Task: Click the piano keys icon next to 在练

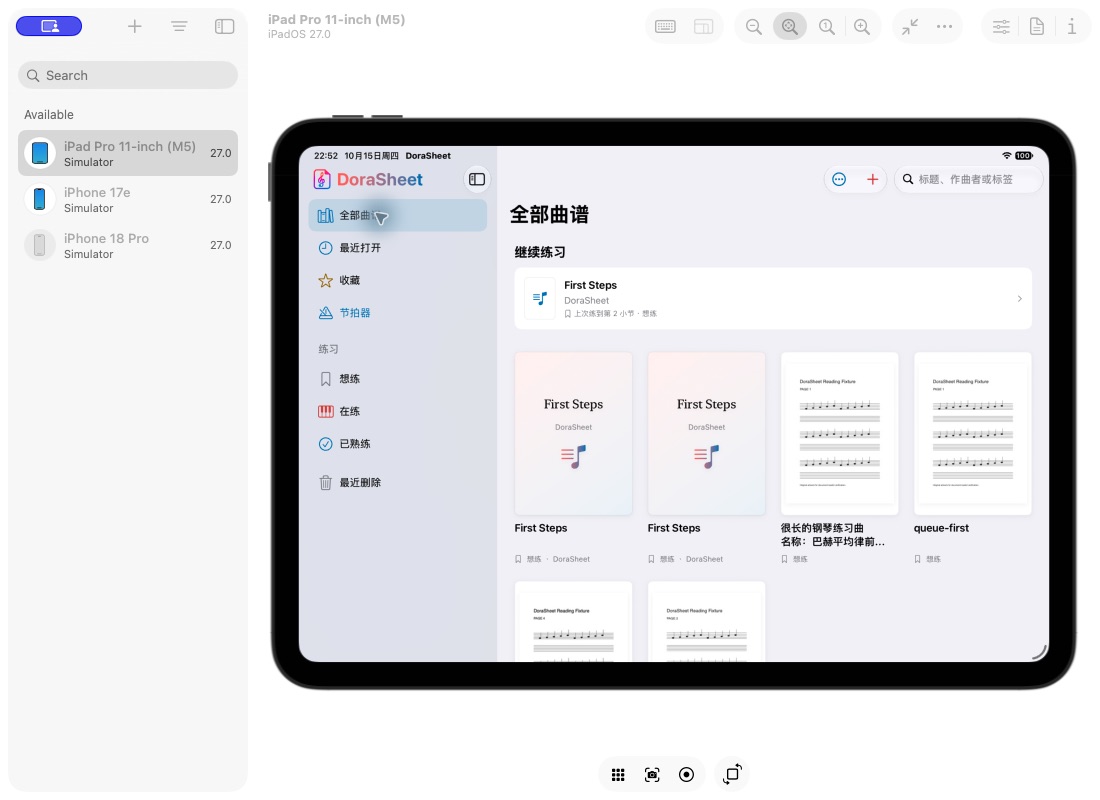Action: click(326, 411)
